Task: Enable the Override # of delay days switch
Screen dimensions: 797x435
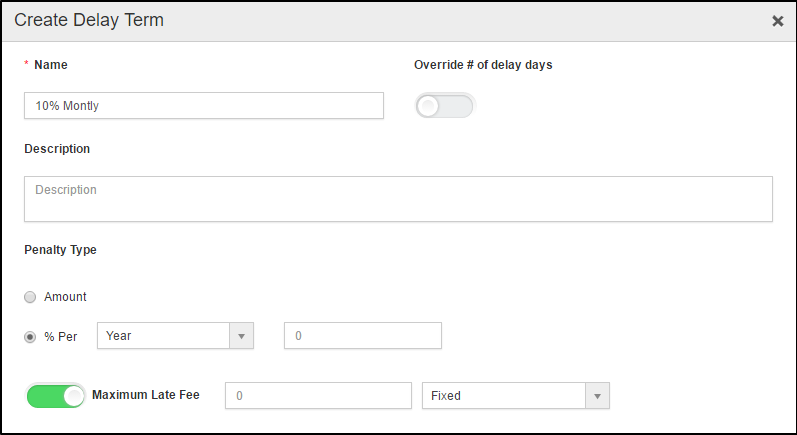Action: click(444, 106)
